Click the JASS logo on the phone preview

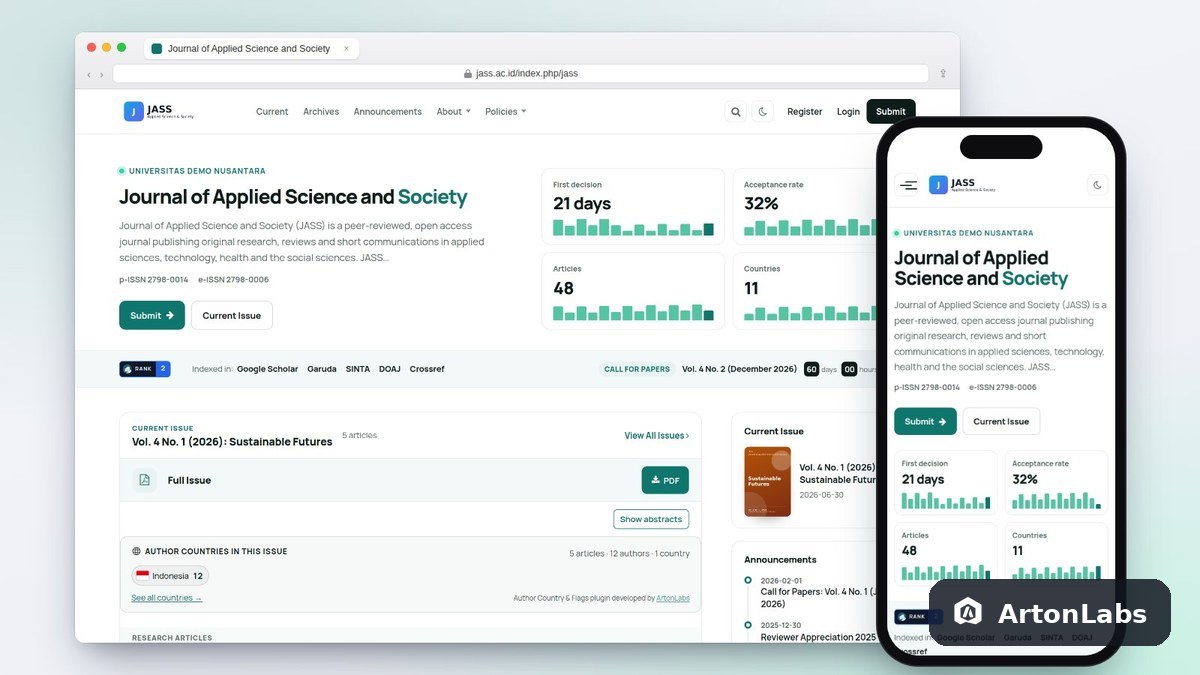[x=962, y=185]
